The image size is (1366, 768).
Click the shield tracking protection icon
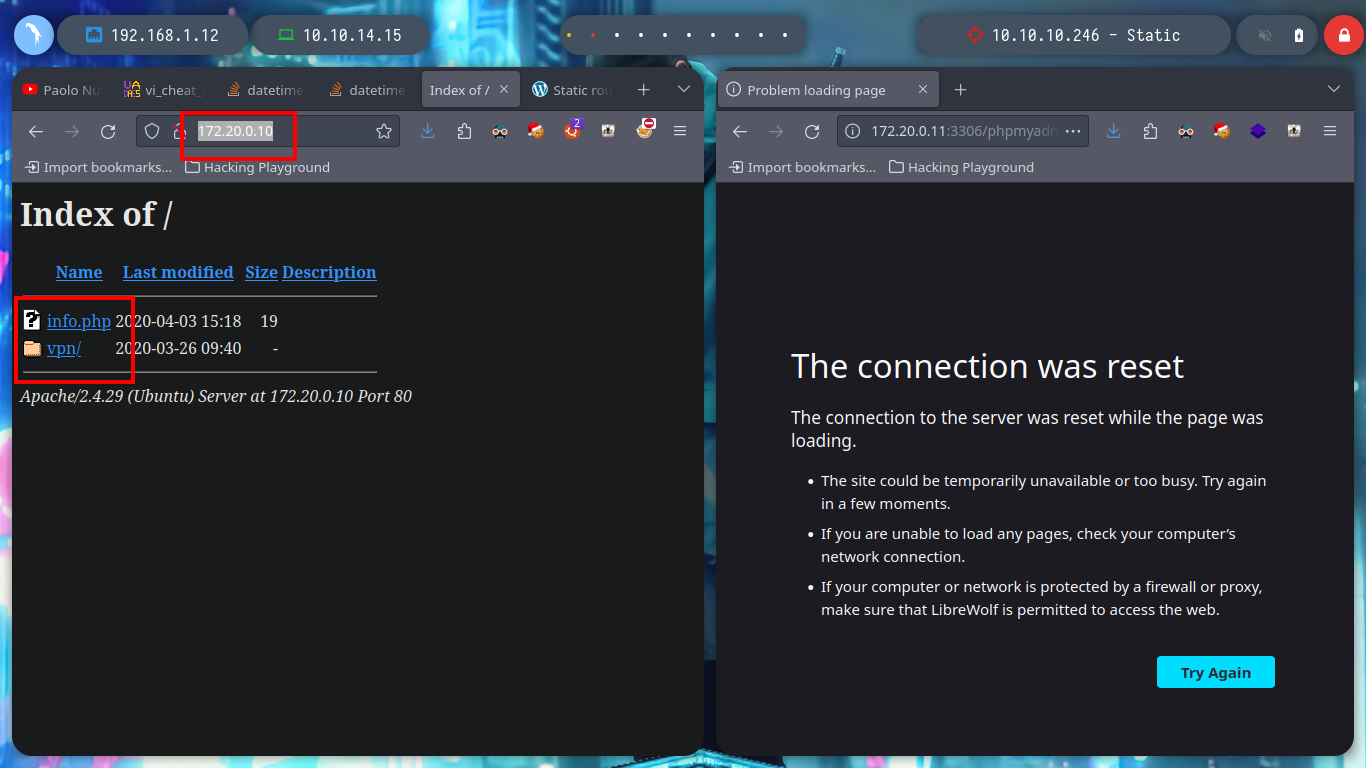[x=152, y=131]
